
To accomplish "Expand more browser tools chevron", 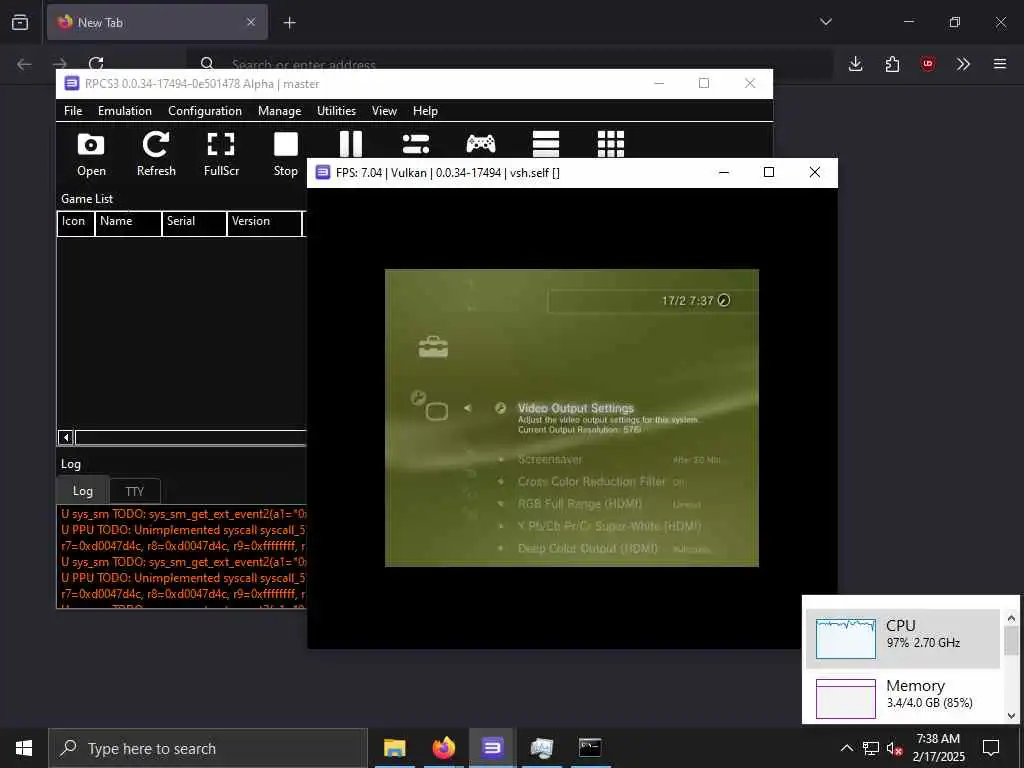I will point(963,64).
